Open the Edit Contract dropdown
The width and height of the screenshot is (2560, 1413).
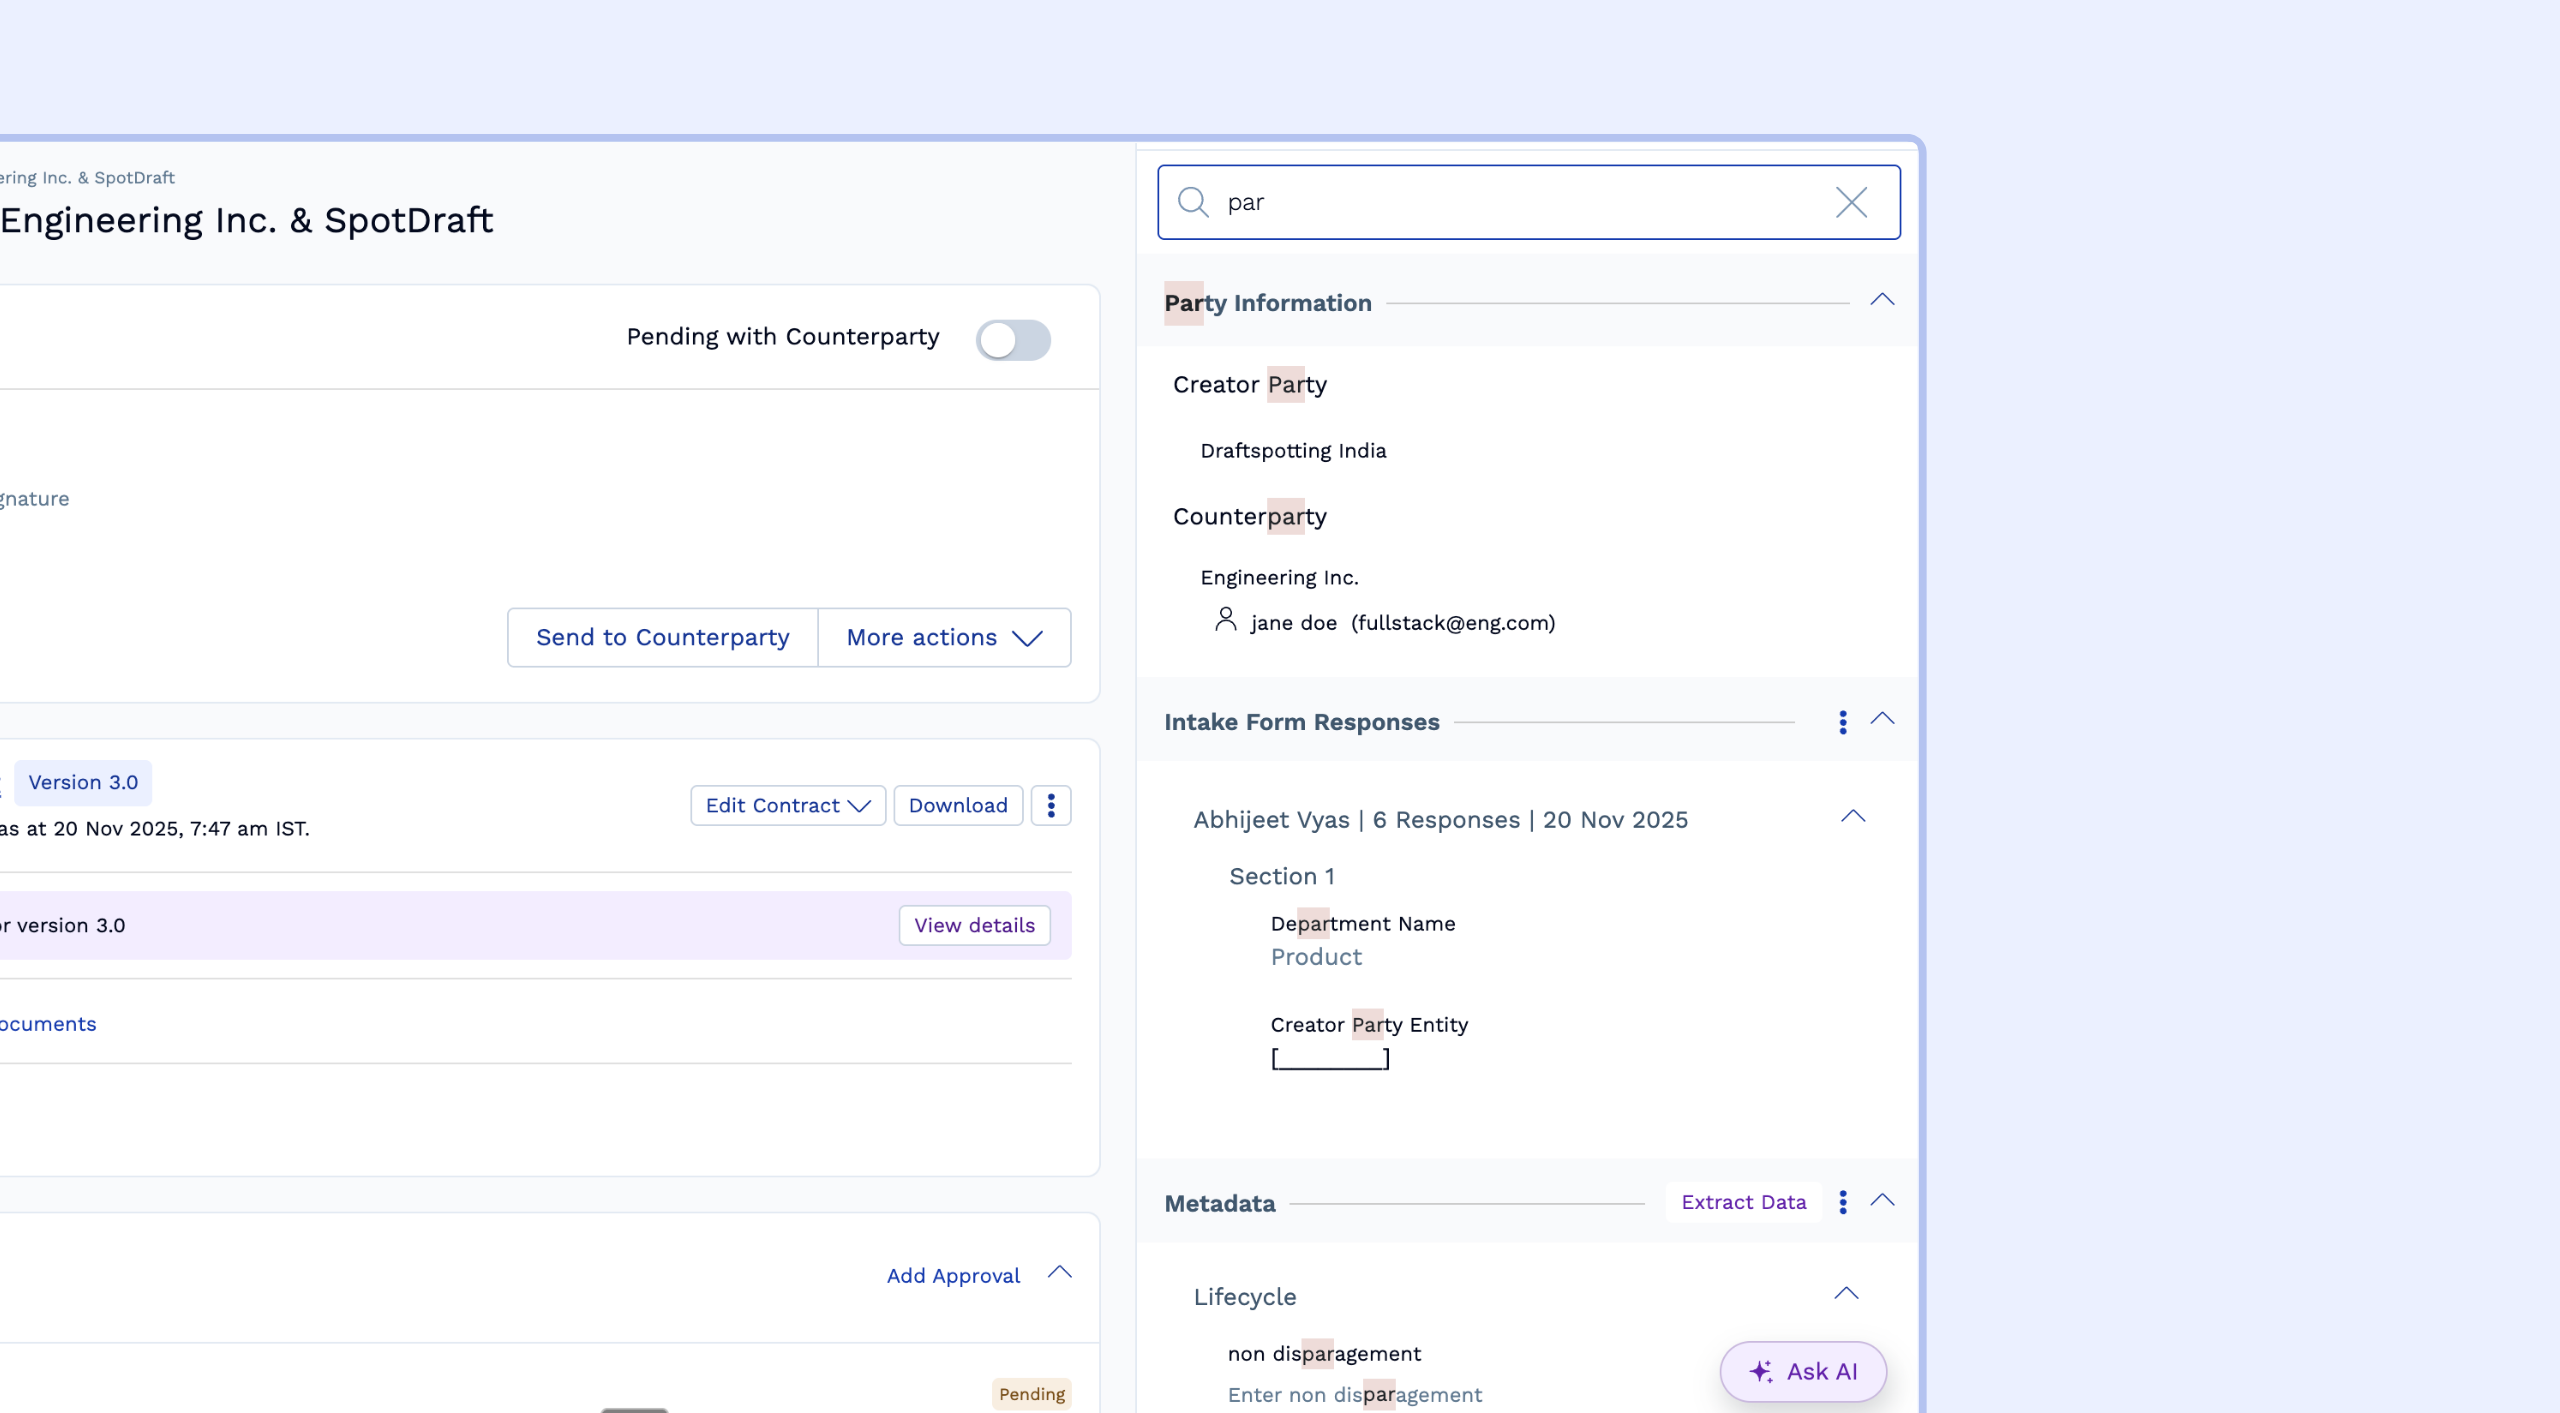(787, 806)
